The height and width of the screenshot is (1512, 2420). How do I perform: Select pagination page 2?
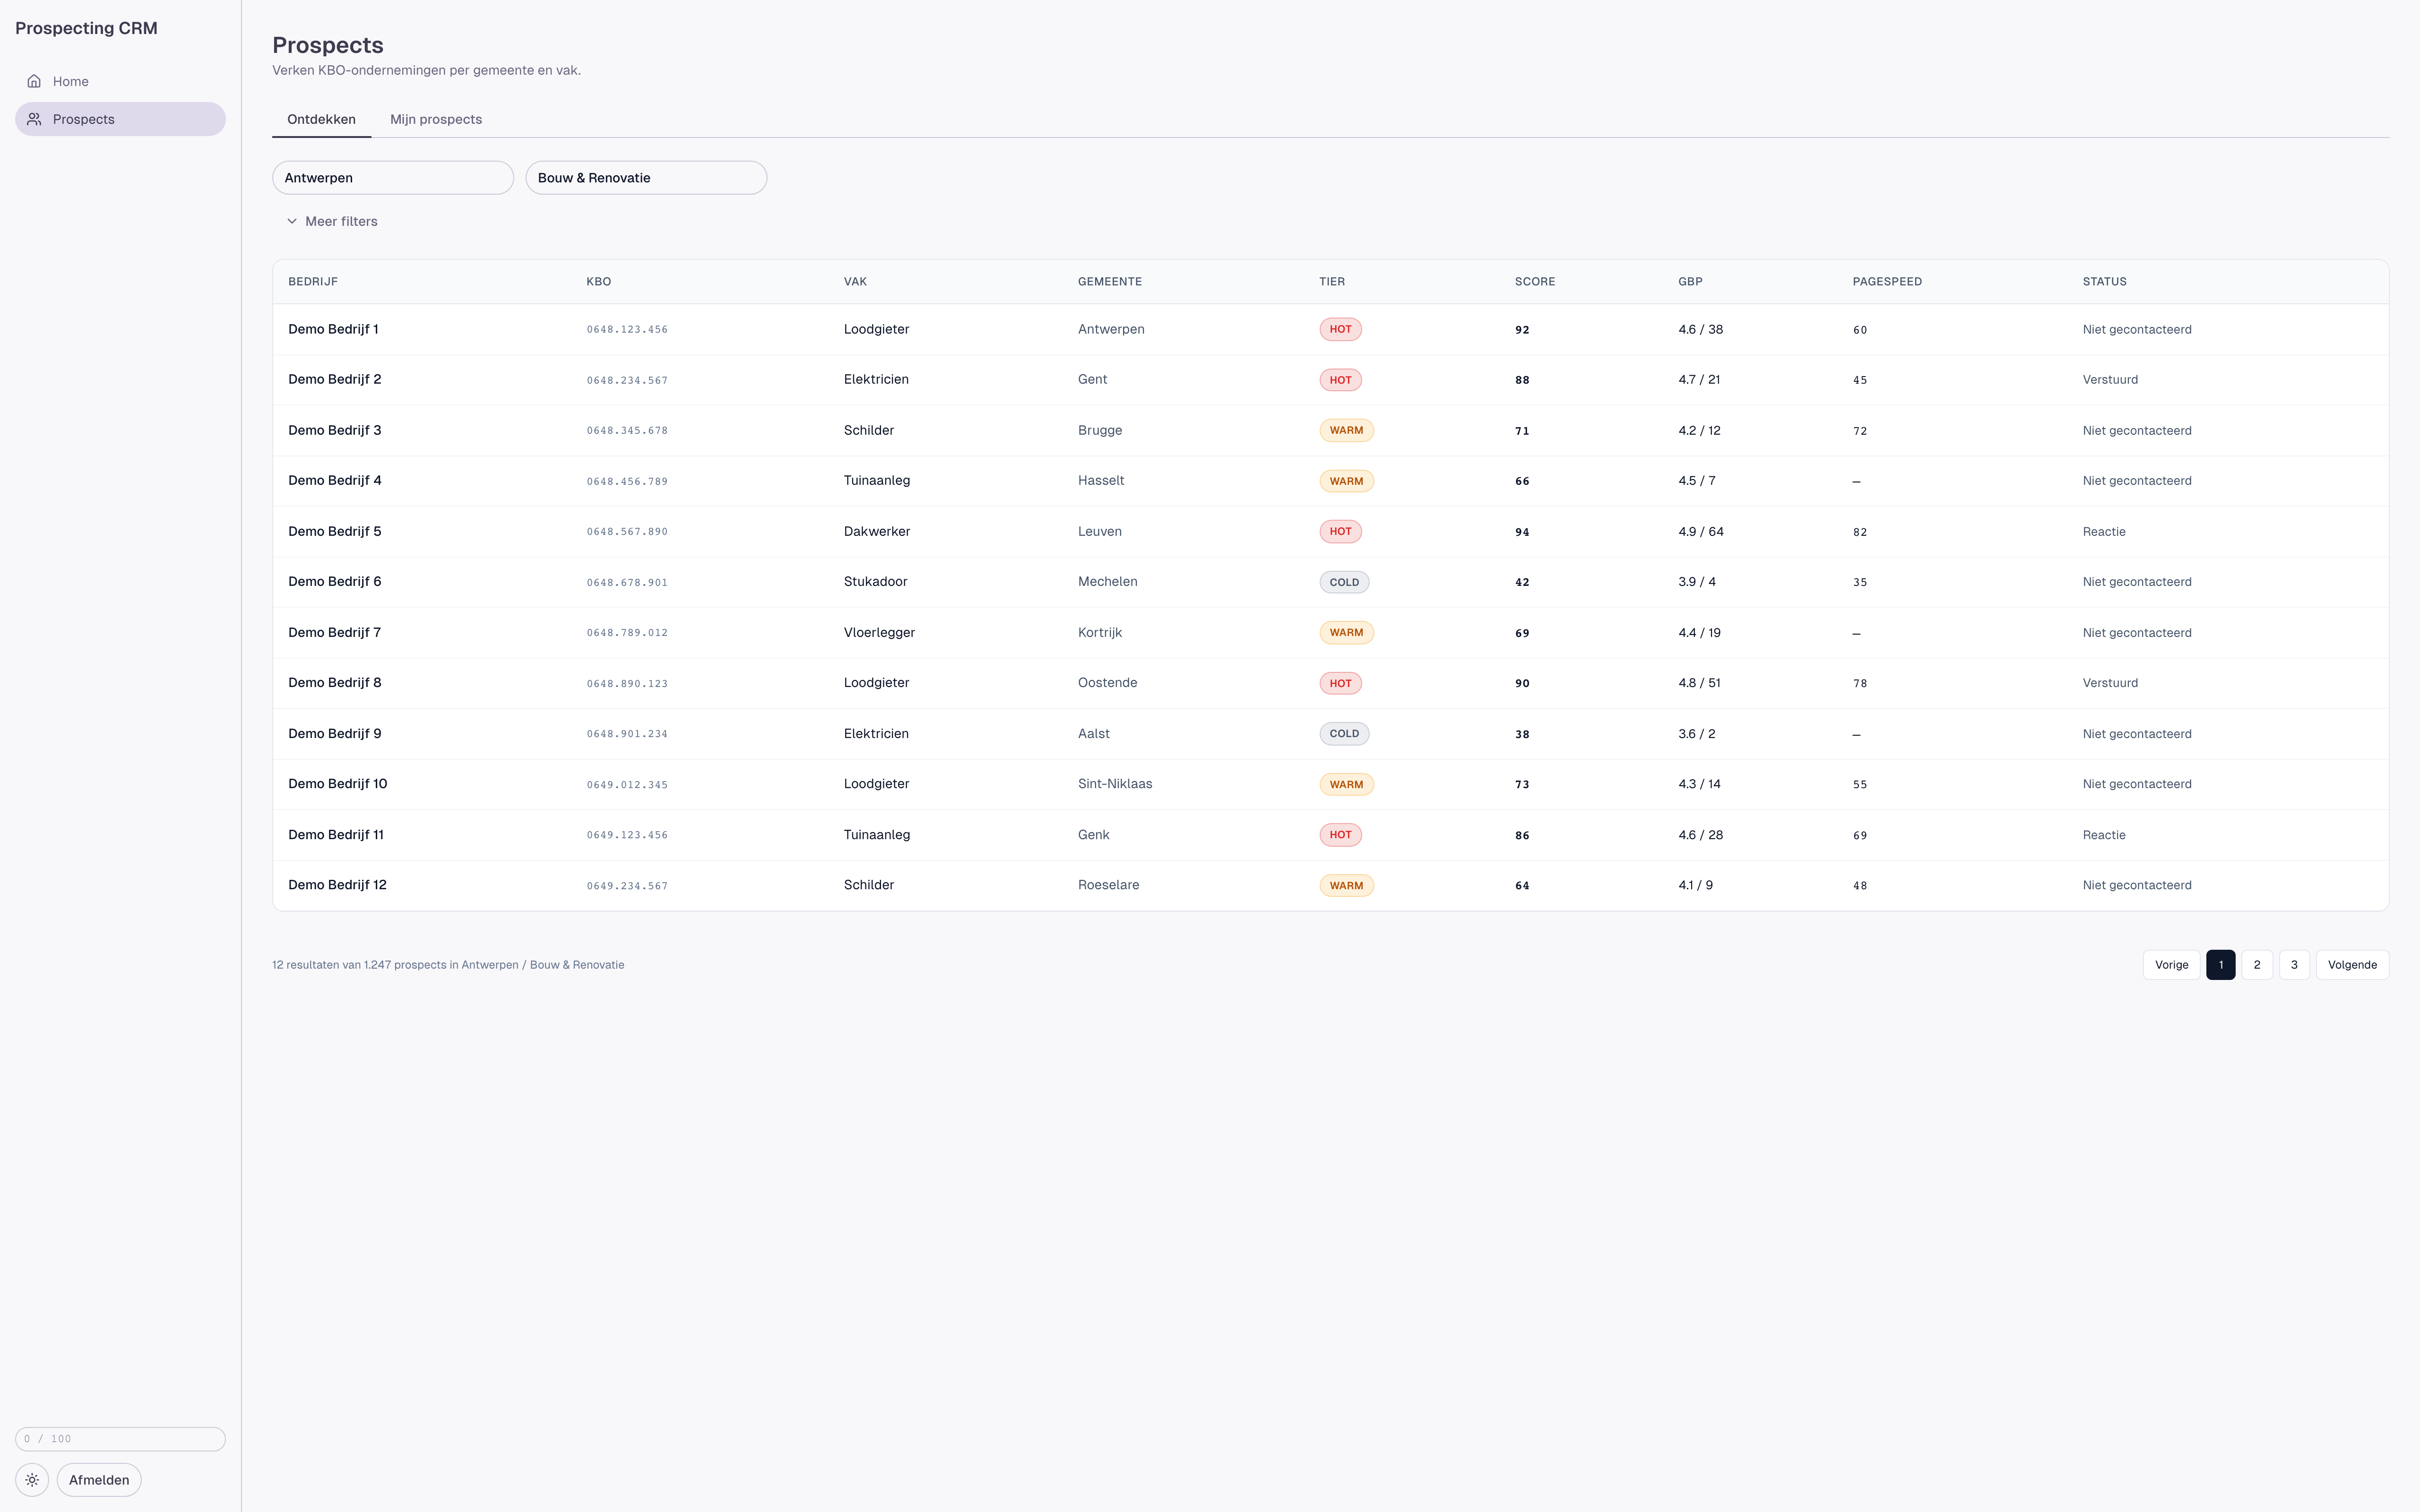pos(2257,965)
